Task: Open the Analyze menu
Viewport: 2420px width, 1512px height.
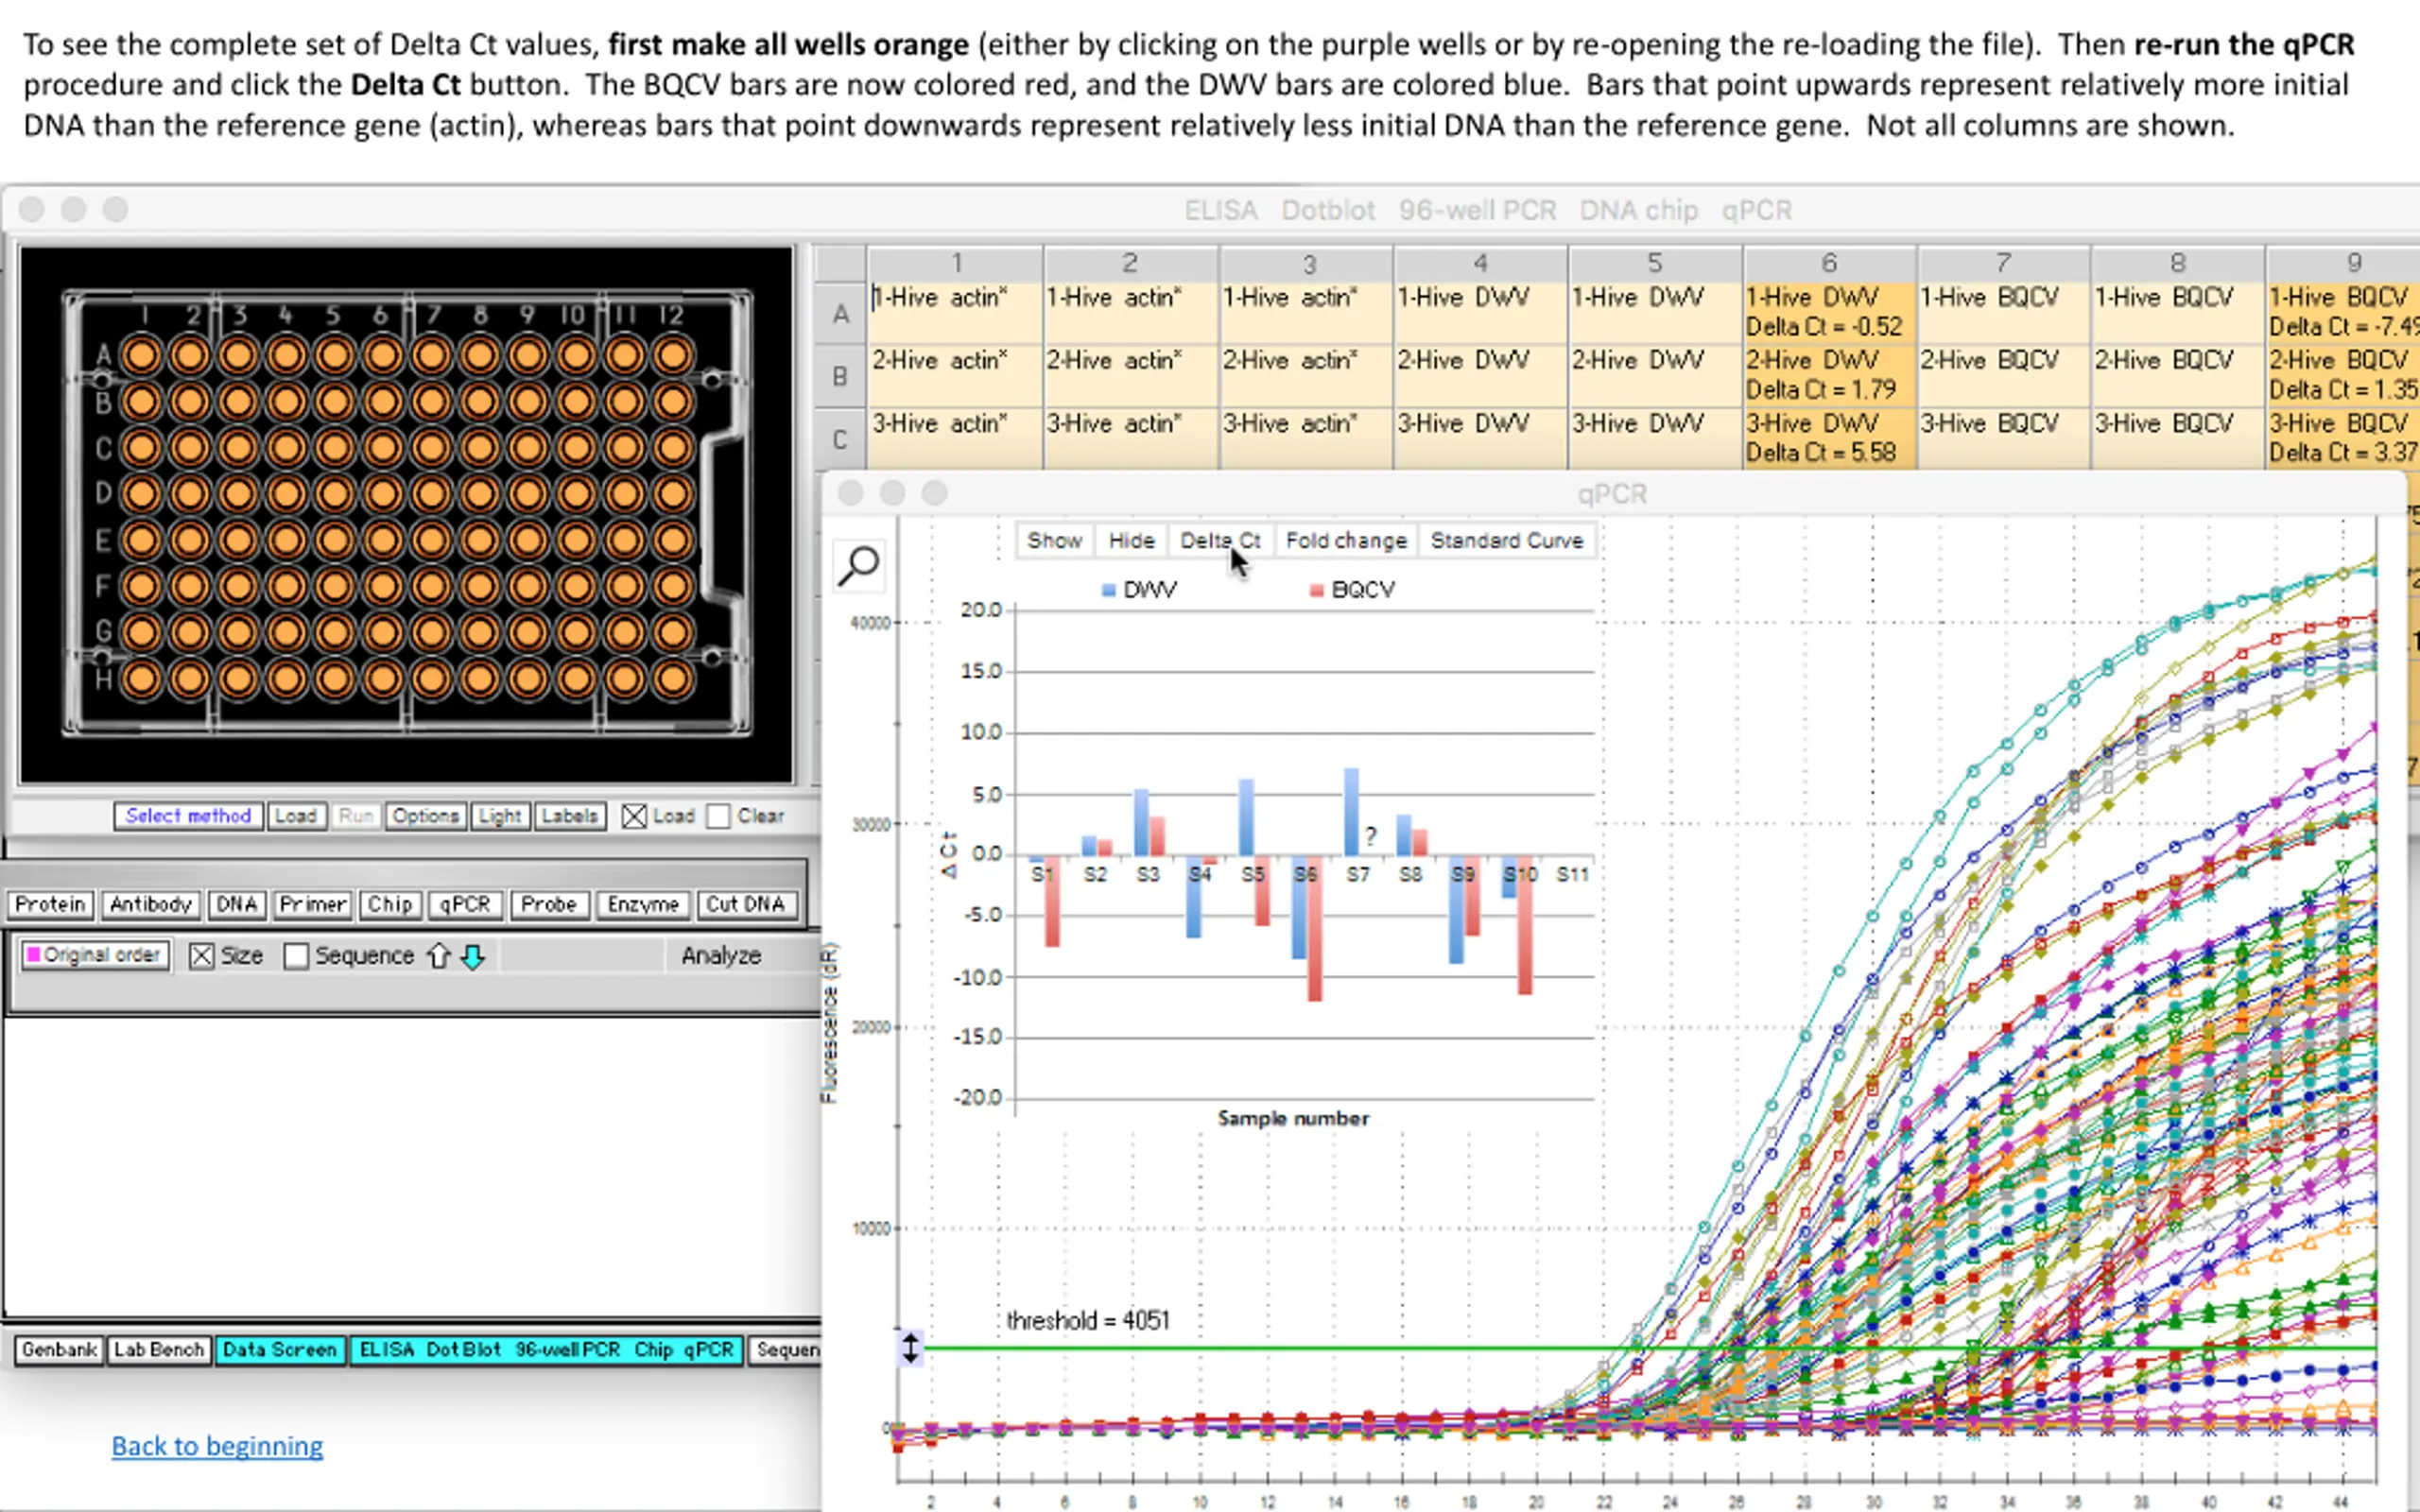Action: (720, 956)
